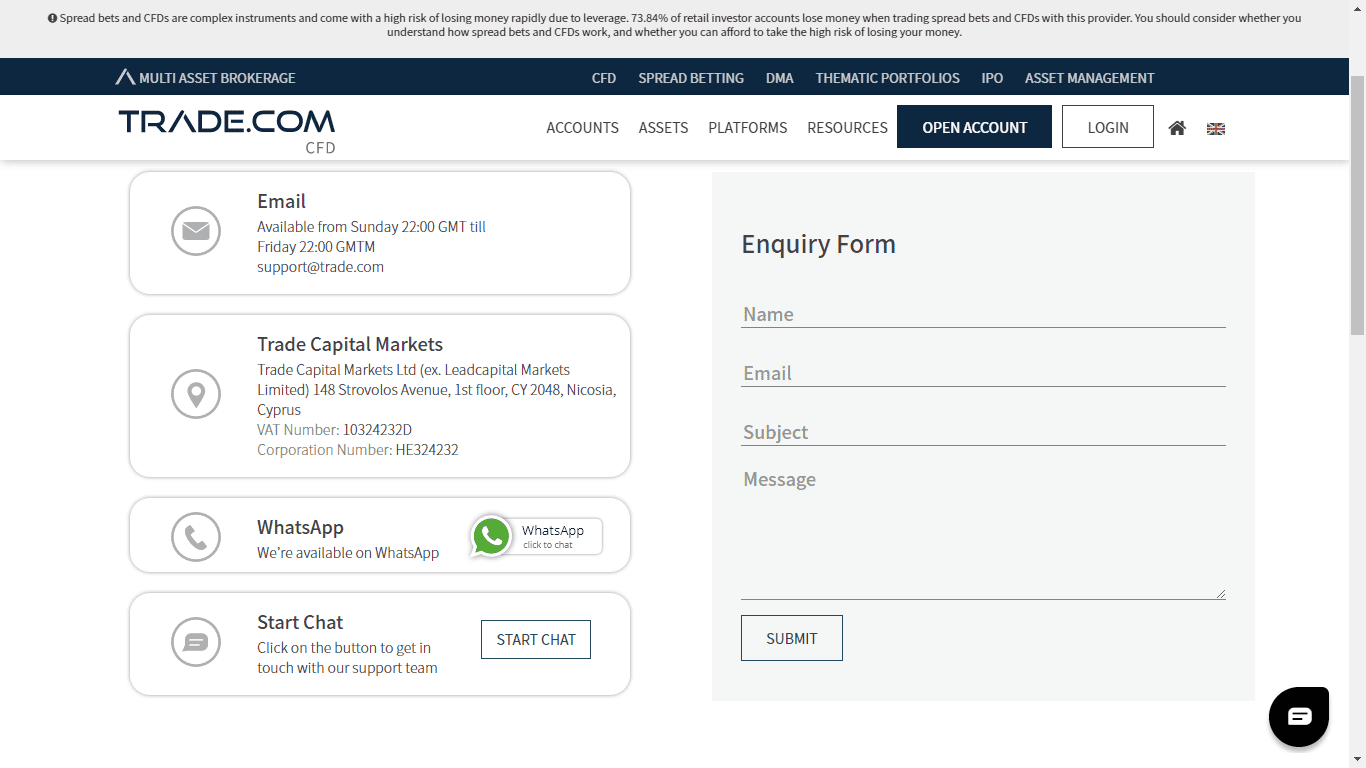Click the speech bubble icon in Start Chat card
The image size is (1366, 768).
196,642
